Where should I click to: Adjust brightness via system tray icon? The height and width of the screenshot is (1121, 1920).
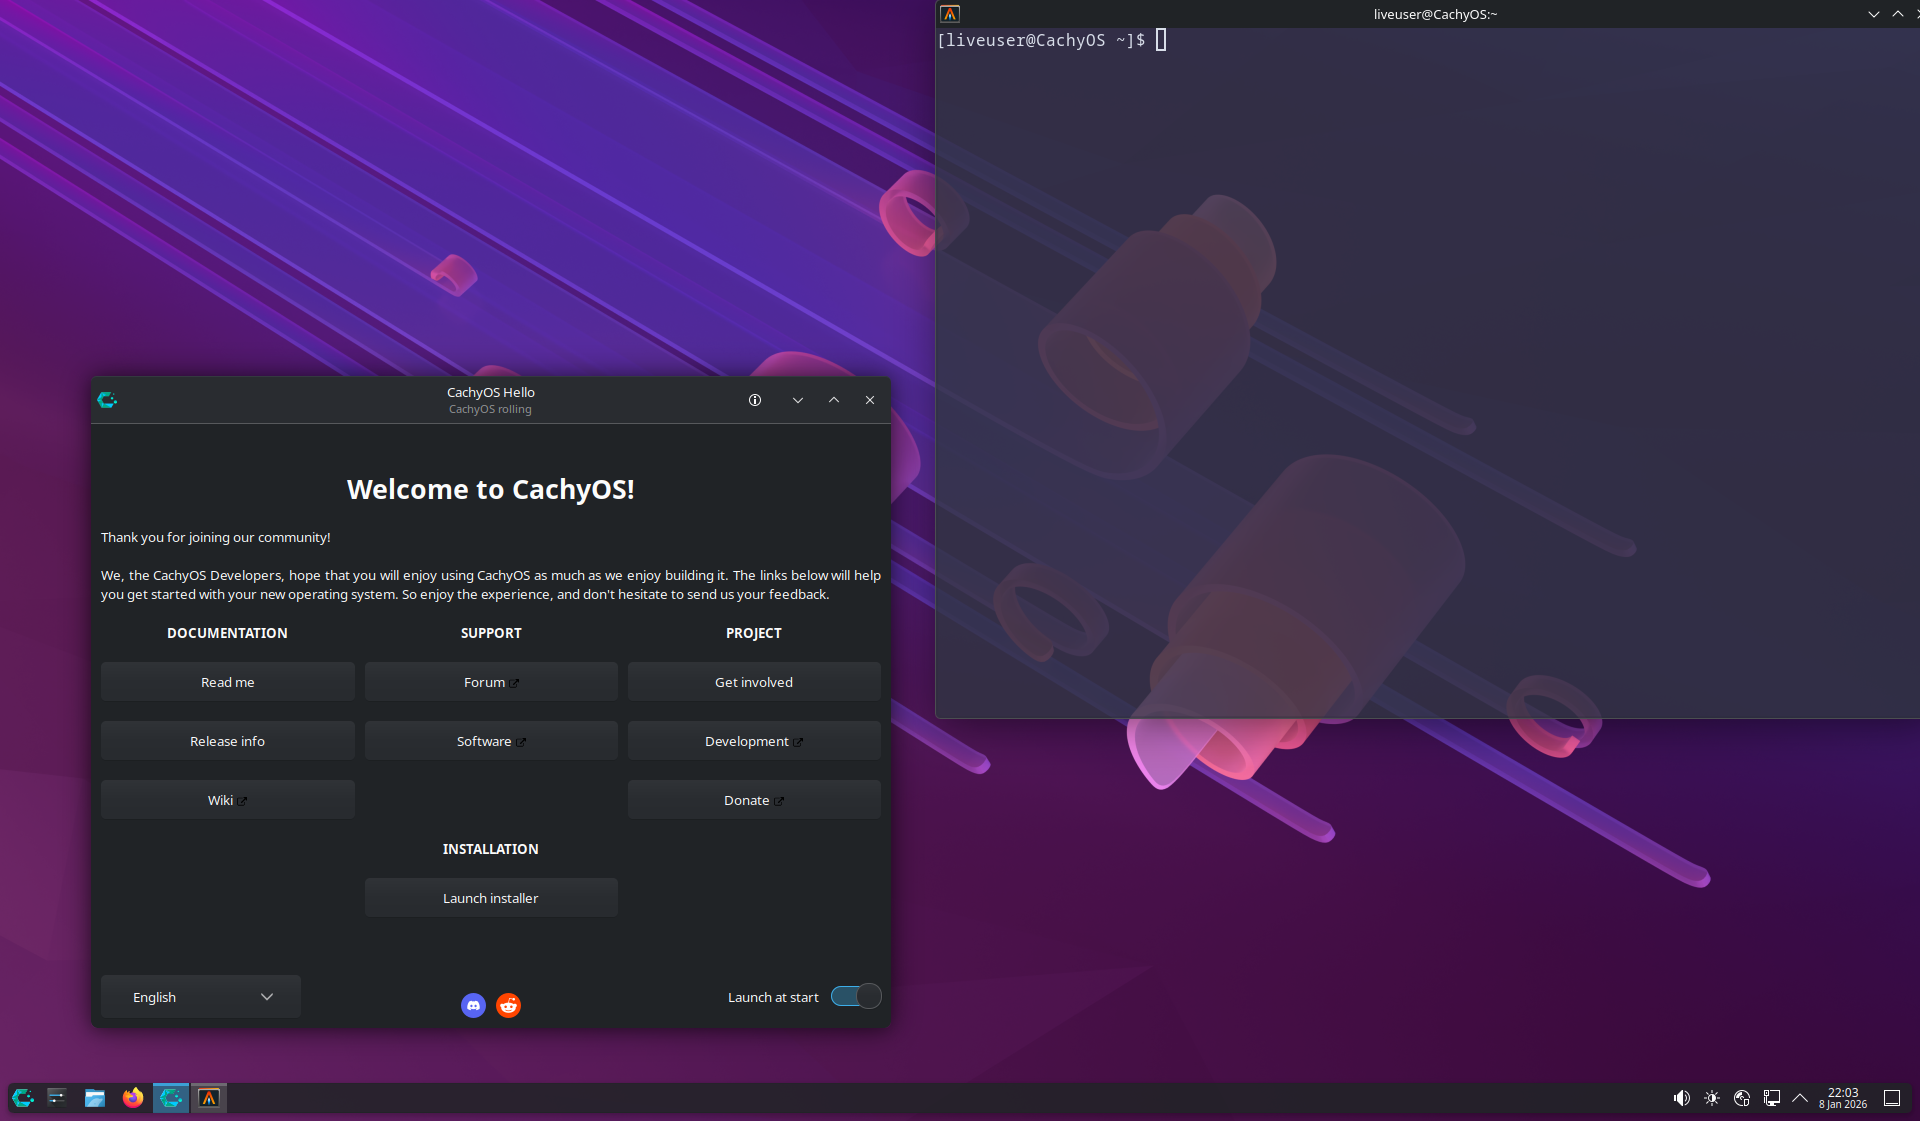[1711, 1097]
